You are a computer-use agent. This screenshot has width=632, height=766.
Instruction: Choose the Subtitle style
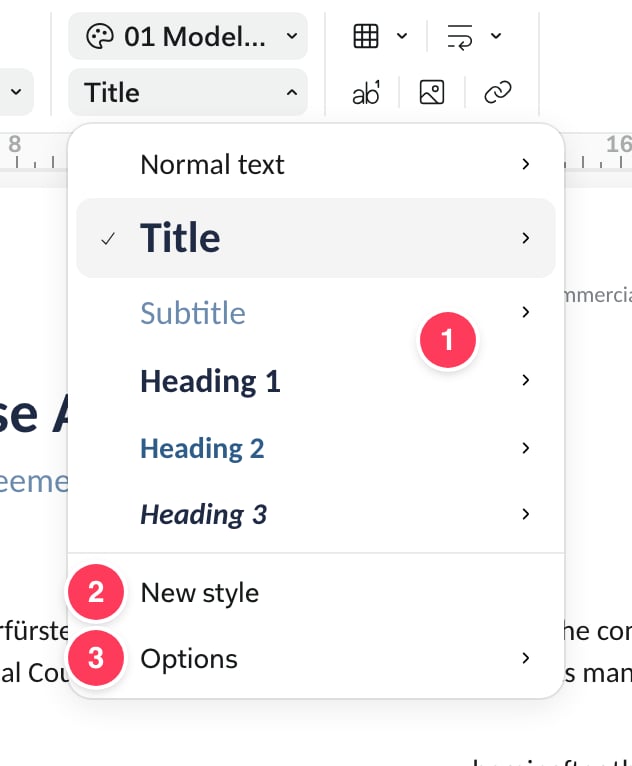tap(316, 312)
